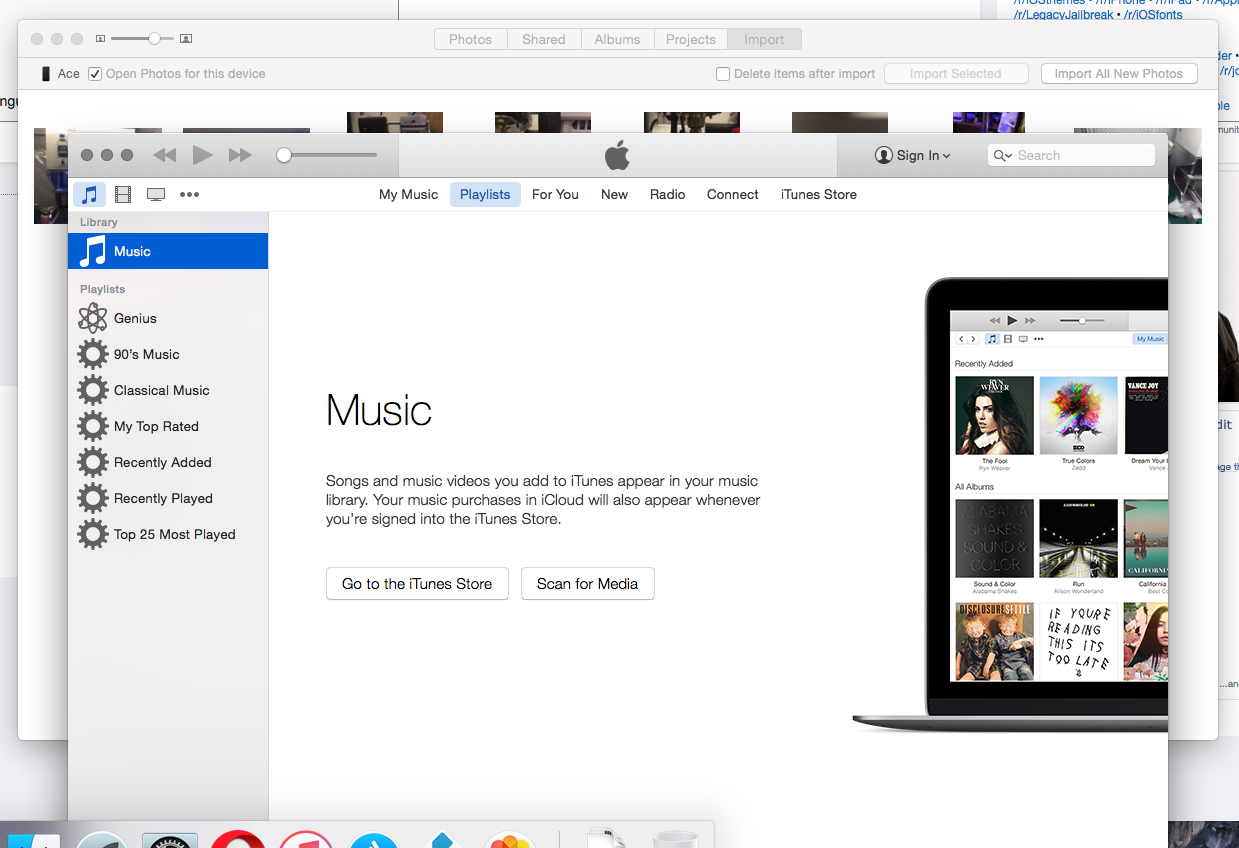
Task: Click the iTunes volume slider
Action: (x=330, y=155)
